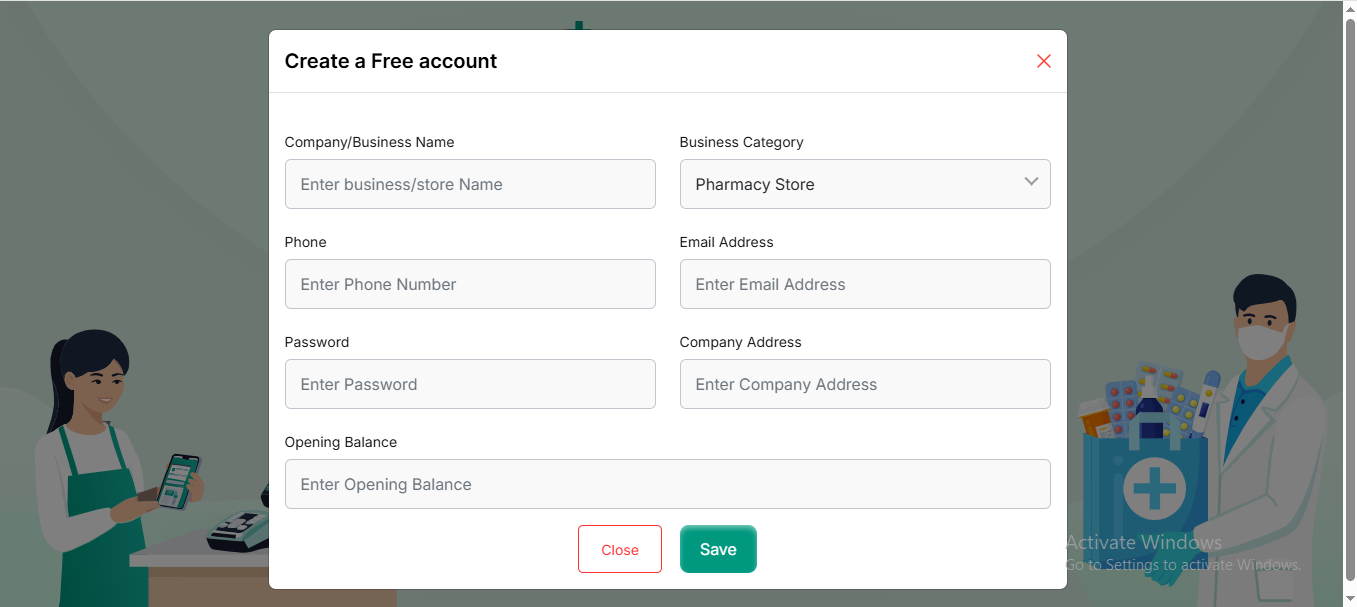The height and width of the screenshot is (607, 1357).
Task: Click the "Create a Free account" heading
Action: [x=391, y=61]
